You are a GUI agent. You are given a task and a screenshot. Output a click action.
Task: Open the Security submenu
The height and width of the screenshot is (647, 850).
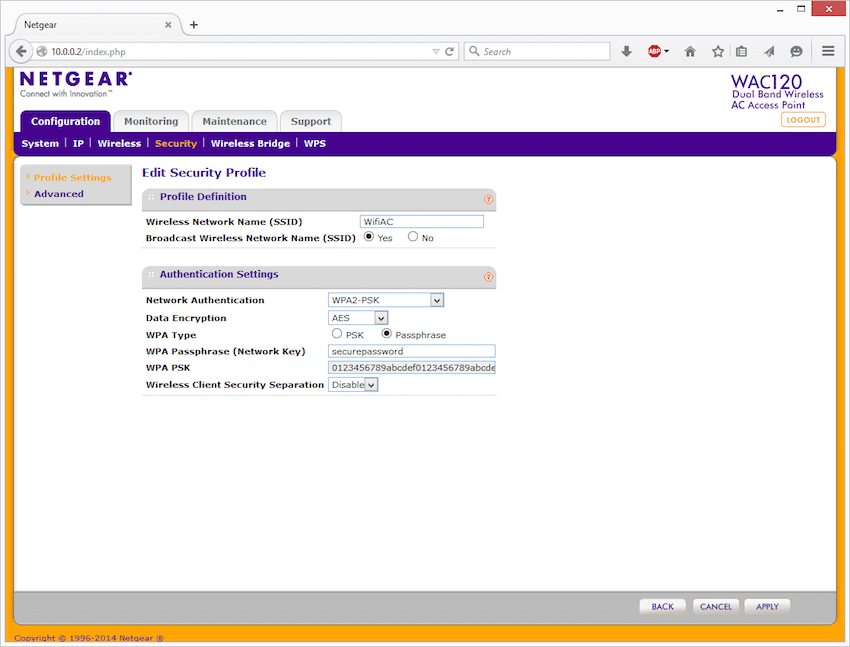click(x=176, y=144)
